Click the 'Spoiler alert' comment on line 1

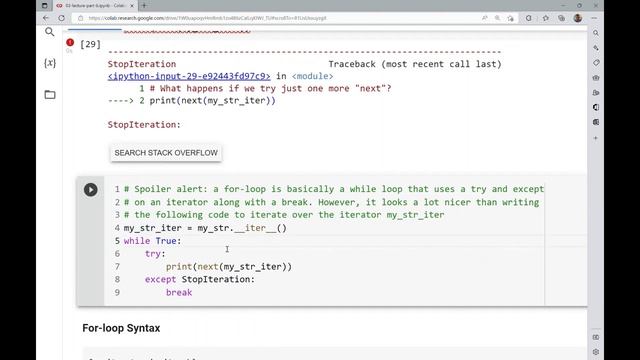pos(334,189)
